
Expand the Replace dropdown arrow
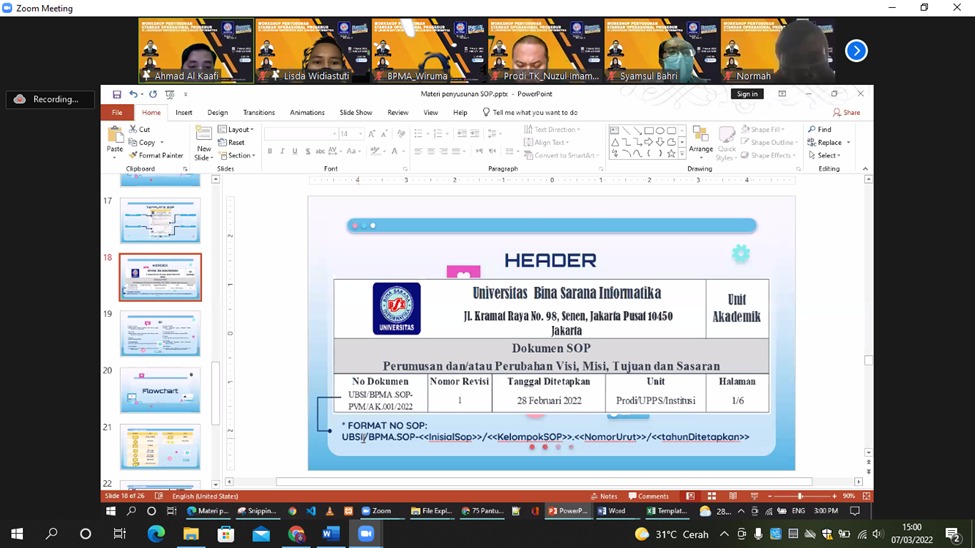click(x=848, y=142)
